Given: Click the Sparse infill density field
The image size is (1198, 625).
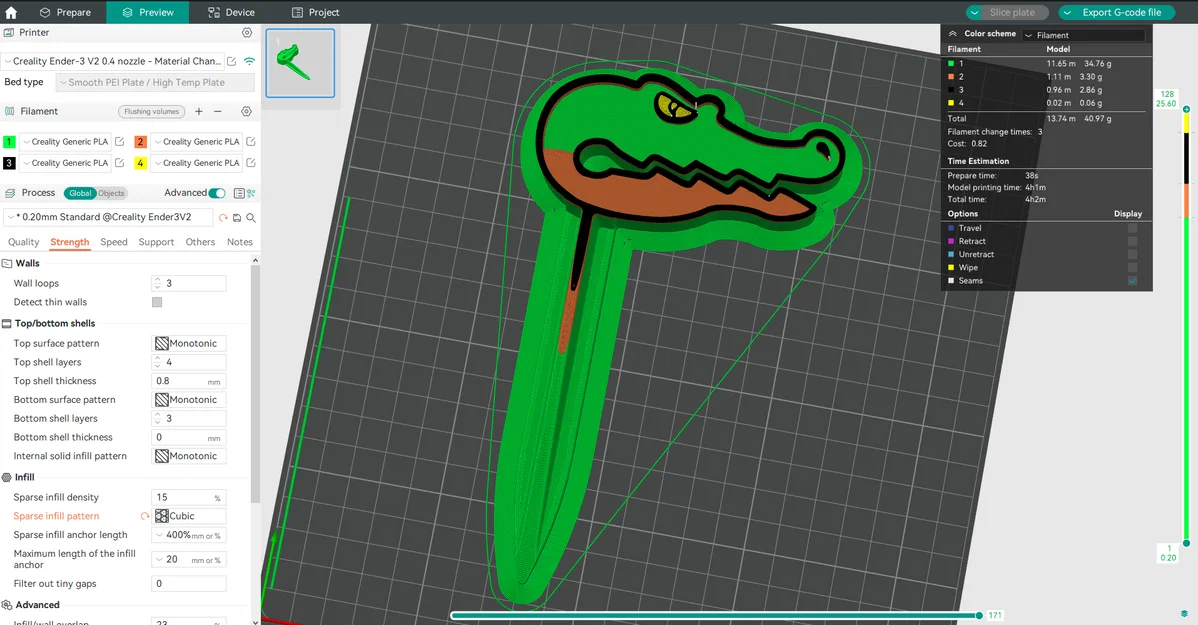Looking at the screenshot, I should tap(189, 497).
